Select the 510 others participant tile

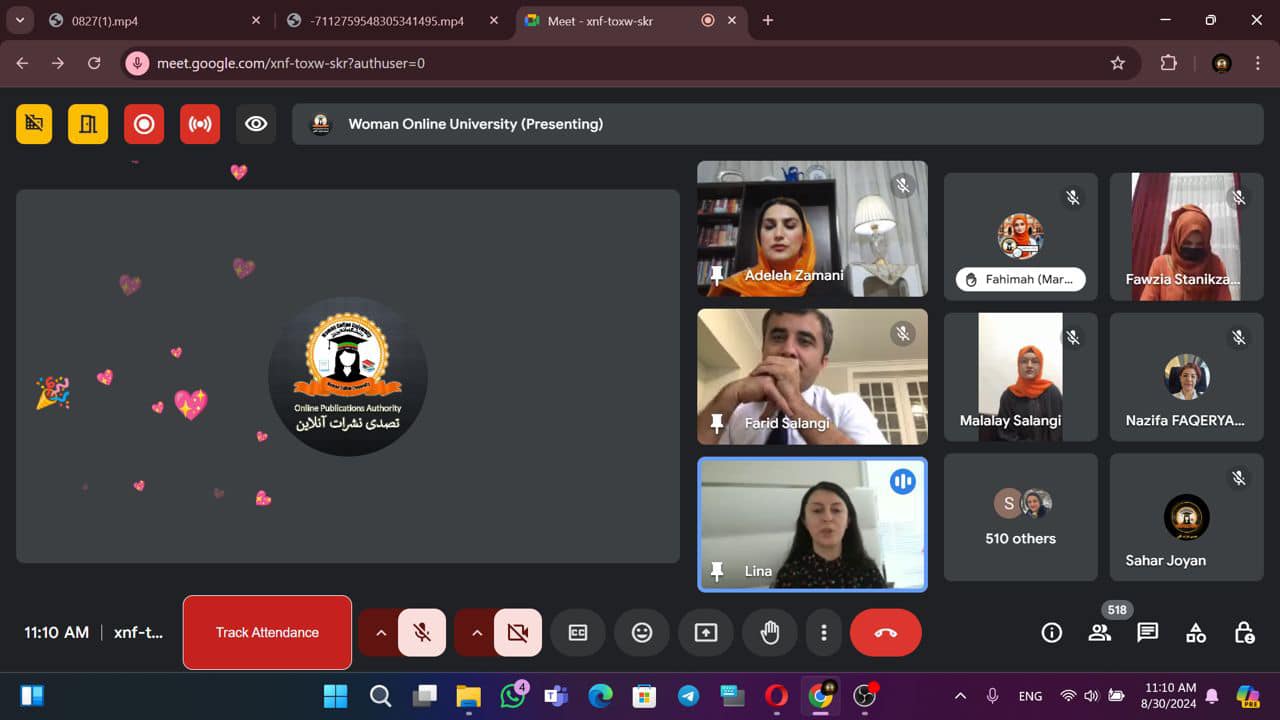(x=1020, y=517)
